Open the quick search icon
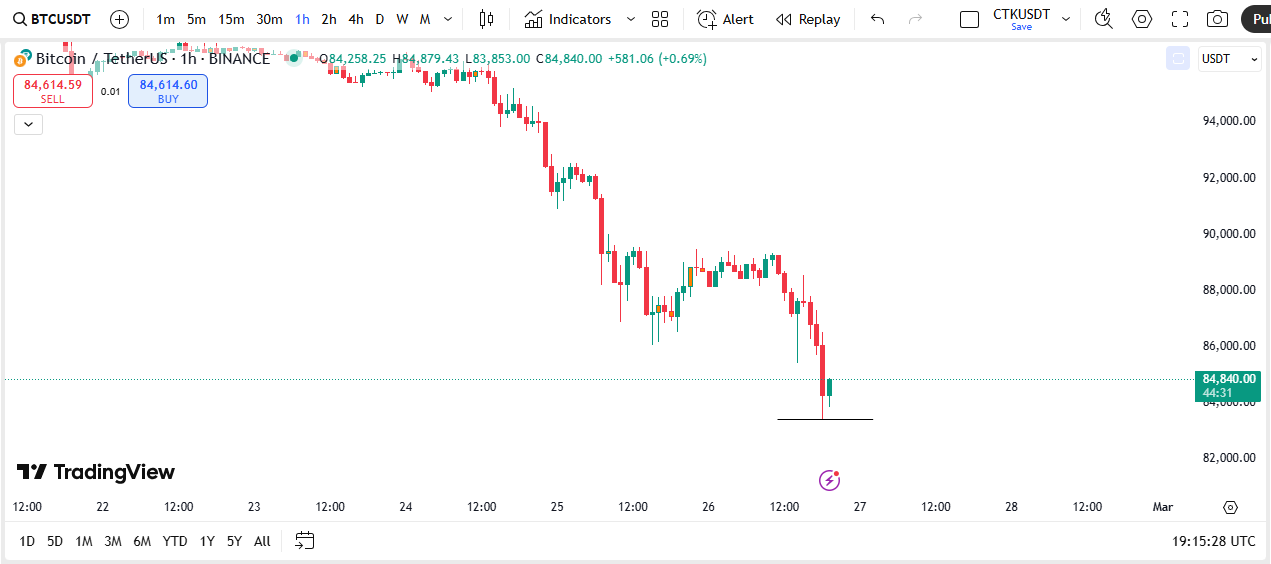This screenshot has height=564, width=1271. pos(1103,19)
